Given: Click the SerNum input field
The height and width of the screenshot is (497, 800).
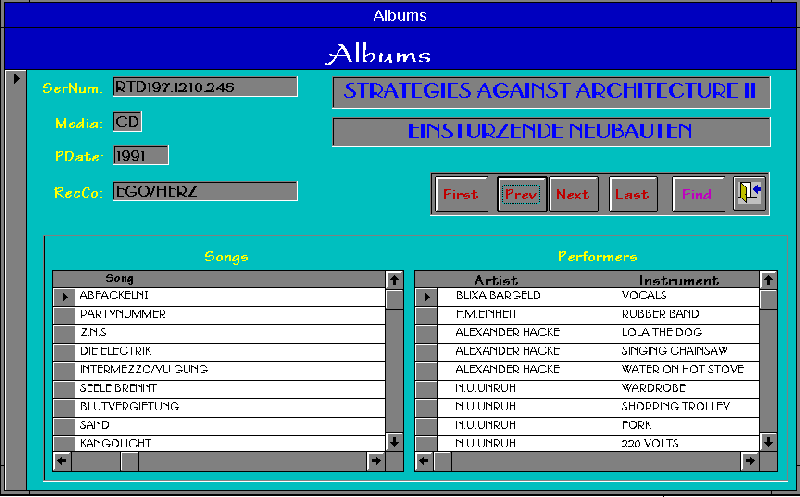Looking at the screenshot, I should (x=204, y=87).
